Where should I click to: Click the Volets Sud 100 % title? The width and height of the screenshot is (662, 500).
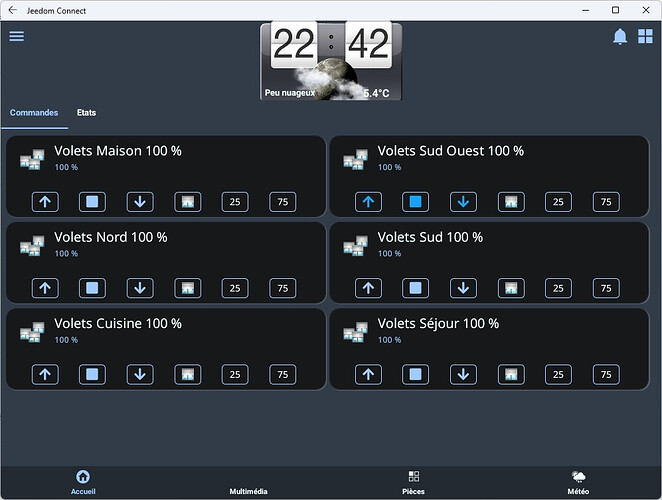430,237
